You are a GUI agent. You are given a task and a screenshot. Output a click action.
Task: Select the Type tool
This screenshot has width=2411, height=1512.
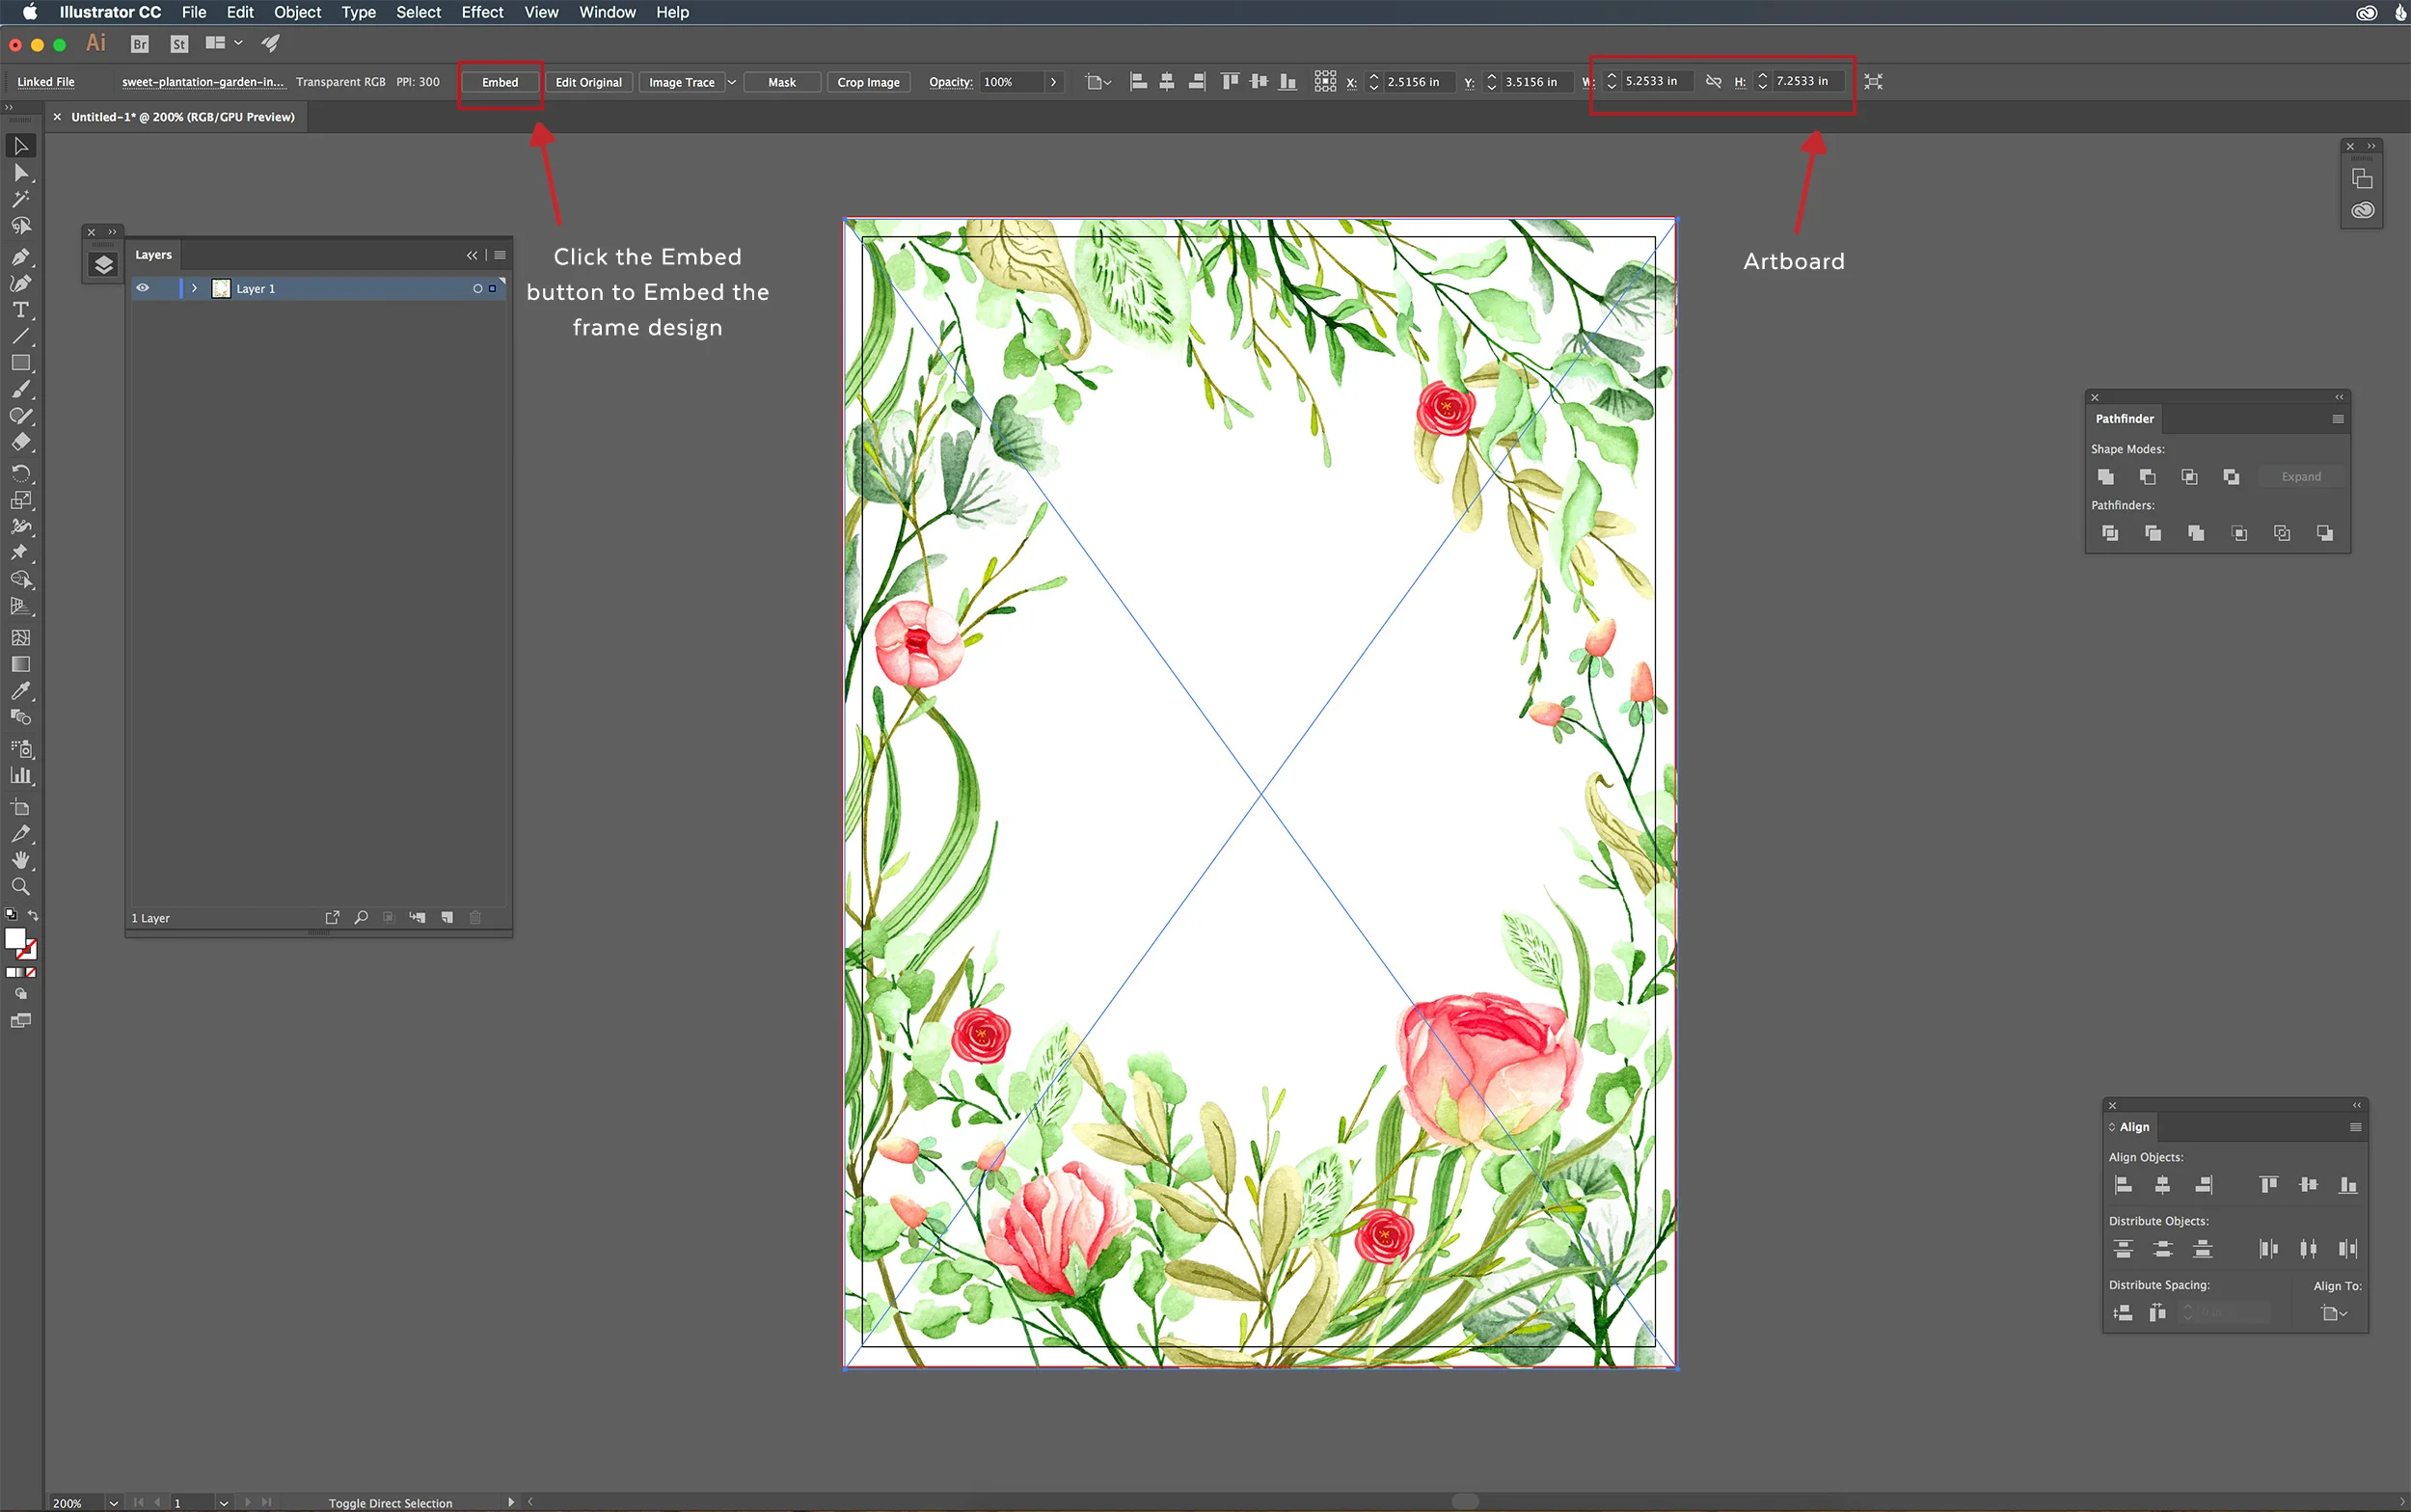(20, 310)
